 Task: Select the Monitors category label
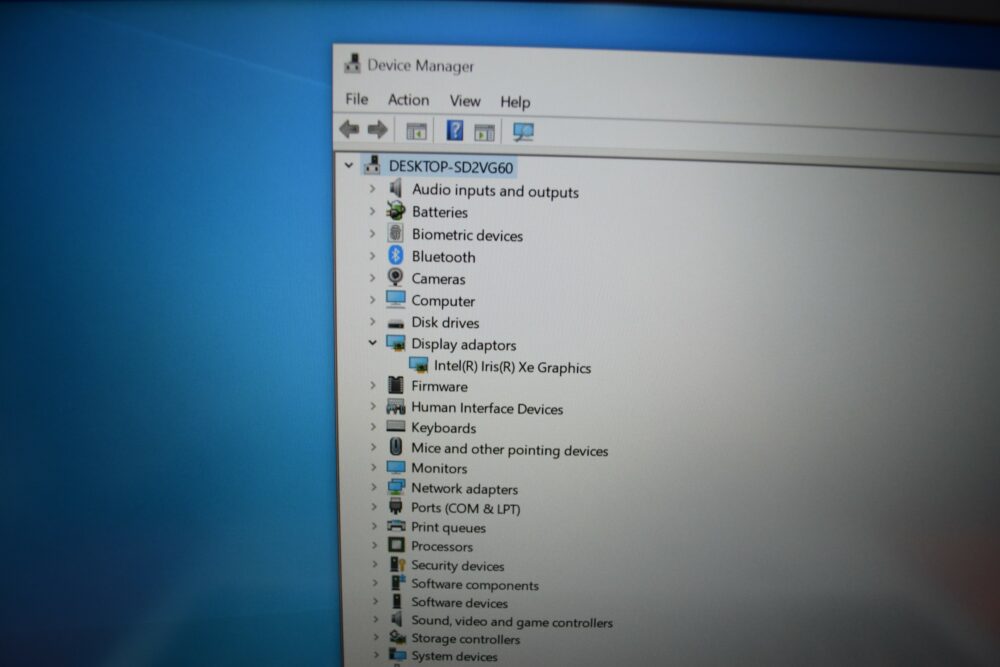439,468
